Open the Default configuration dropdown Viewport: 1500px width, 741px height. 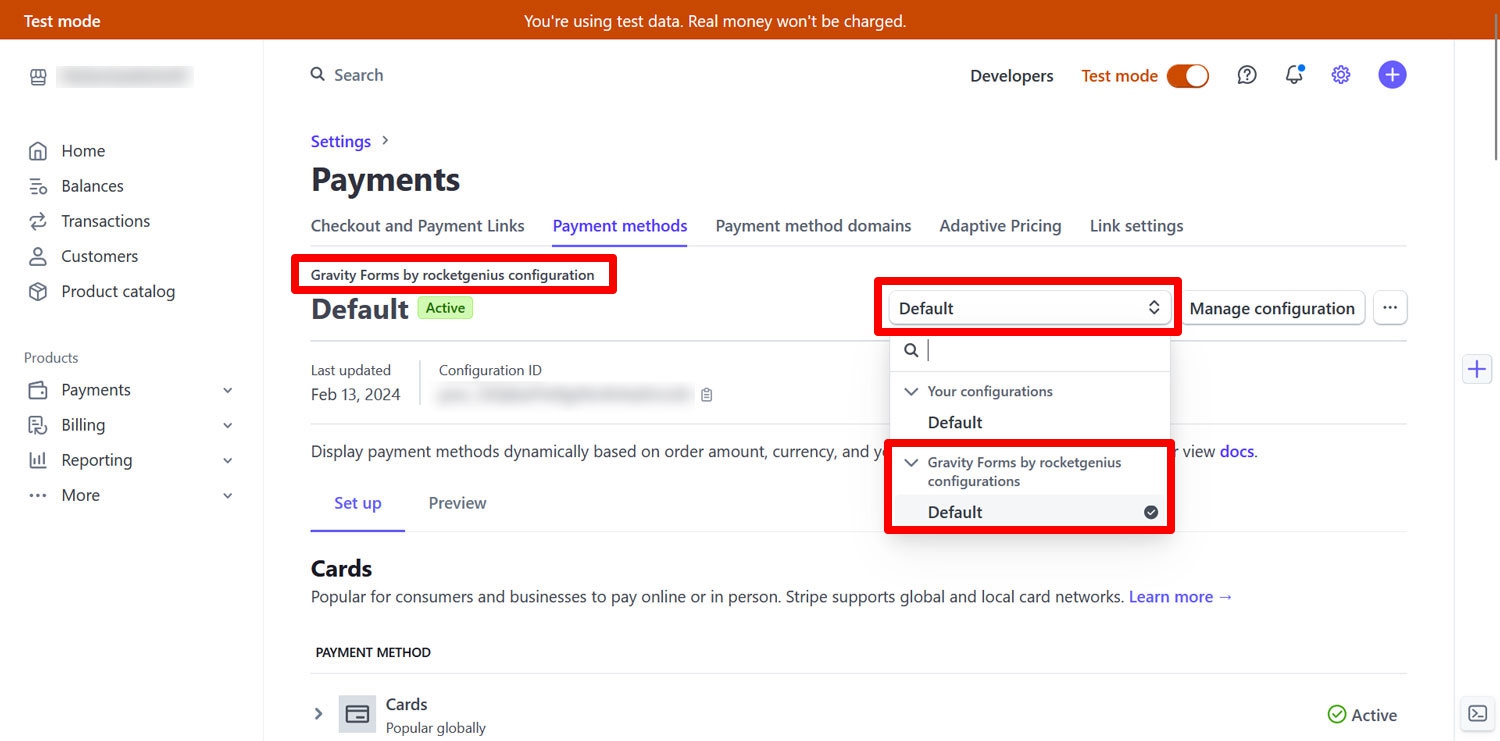tap(1029, 308)
